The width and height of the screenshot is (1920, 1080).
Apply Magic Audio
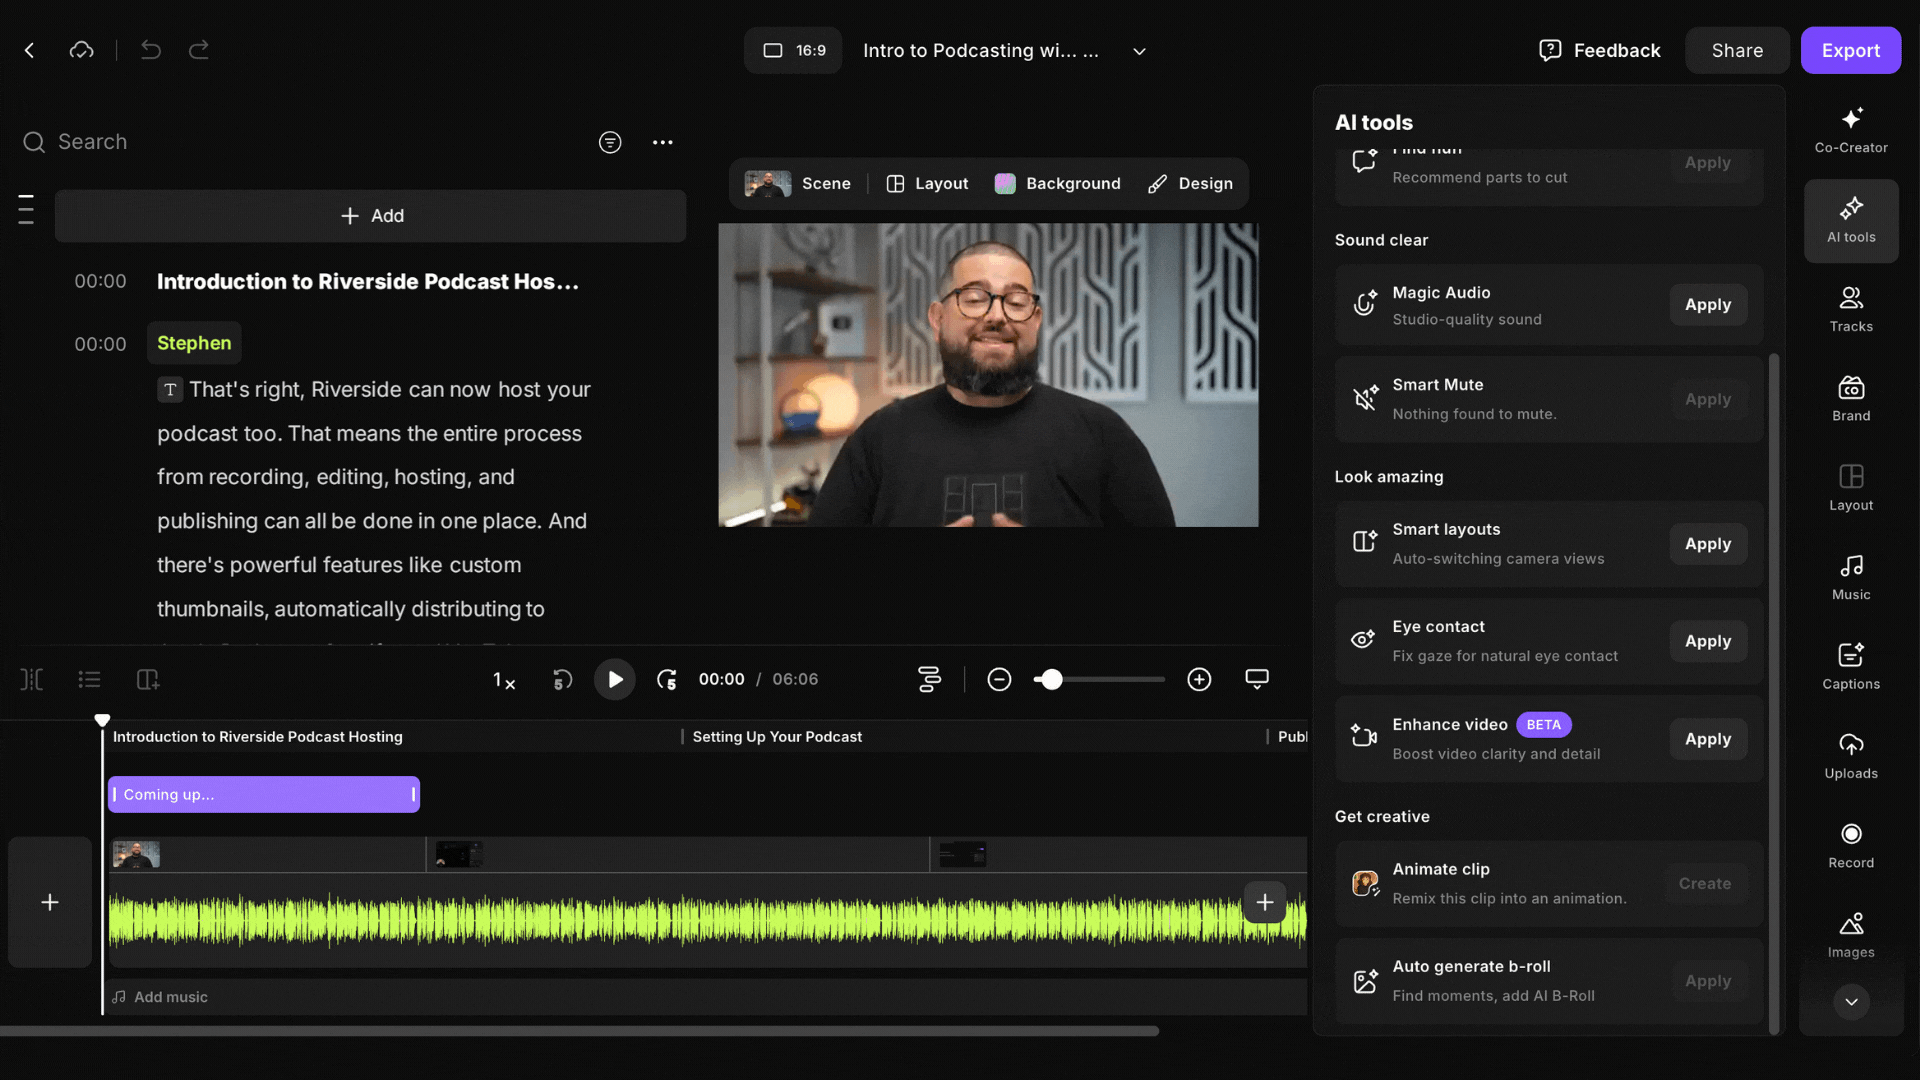[x=1708, y=305]
